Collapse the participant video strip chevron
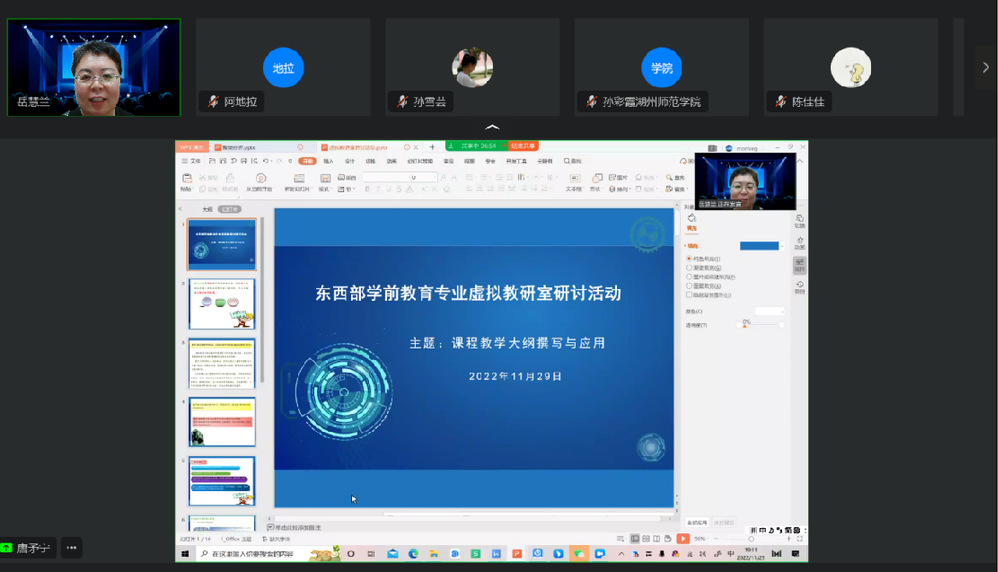 coord(492,128)
